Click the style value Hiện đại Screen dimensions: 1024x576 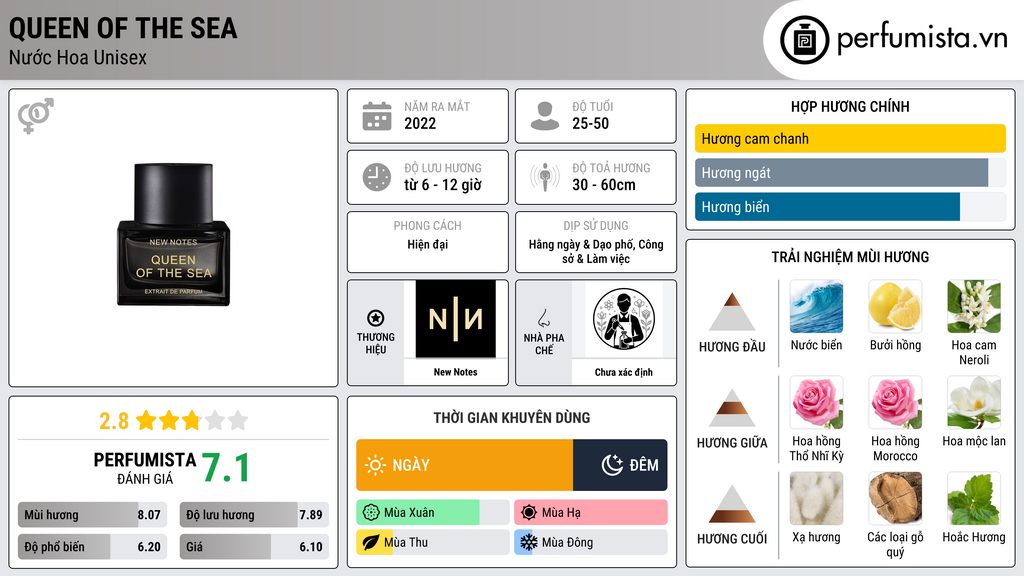click(x=428, y=244)
